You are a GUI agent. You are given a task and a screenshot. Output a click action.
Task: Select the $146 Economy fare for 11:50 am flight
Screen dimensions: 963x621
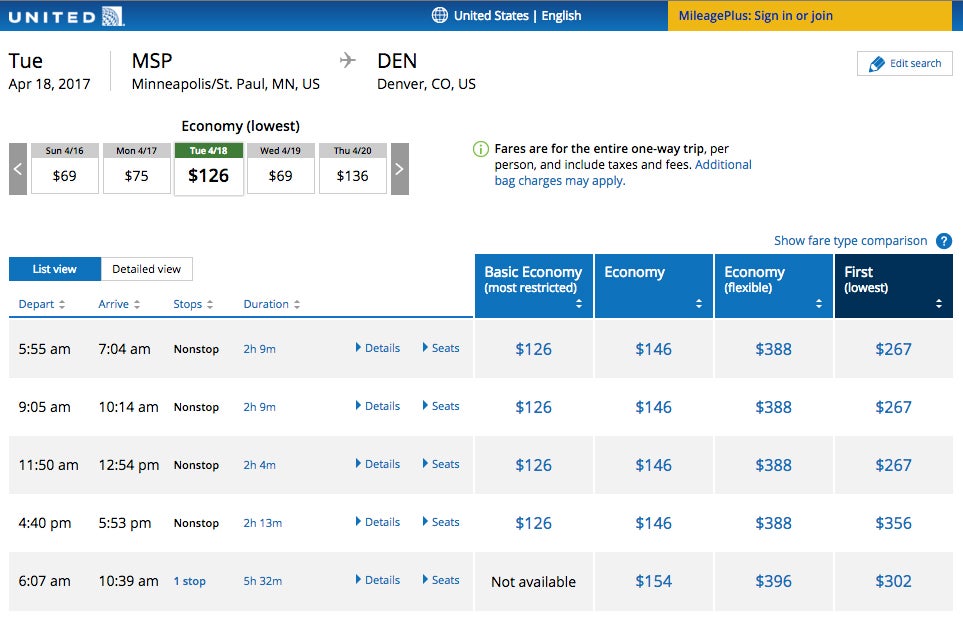pyautogui.click(x=653, y=464)
